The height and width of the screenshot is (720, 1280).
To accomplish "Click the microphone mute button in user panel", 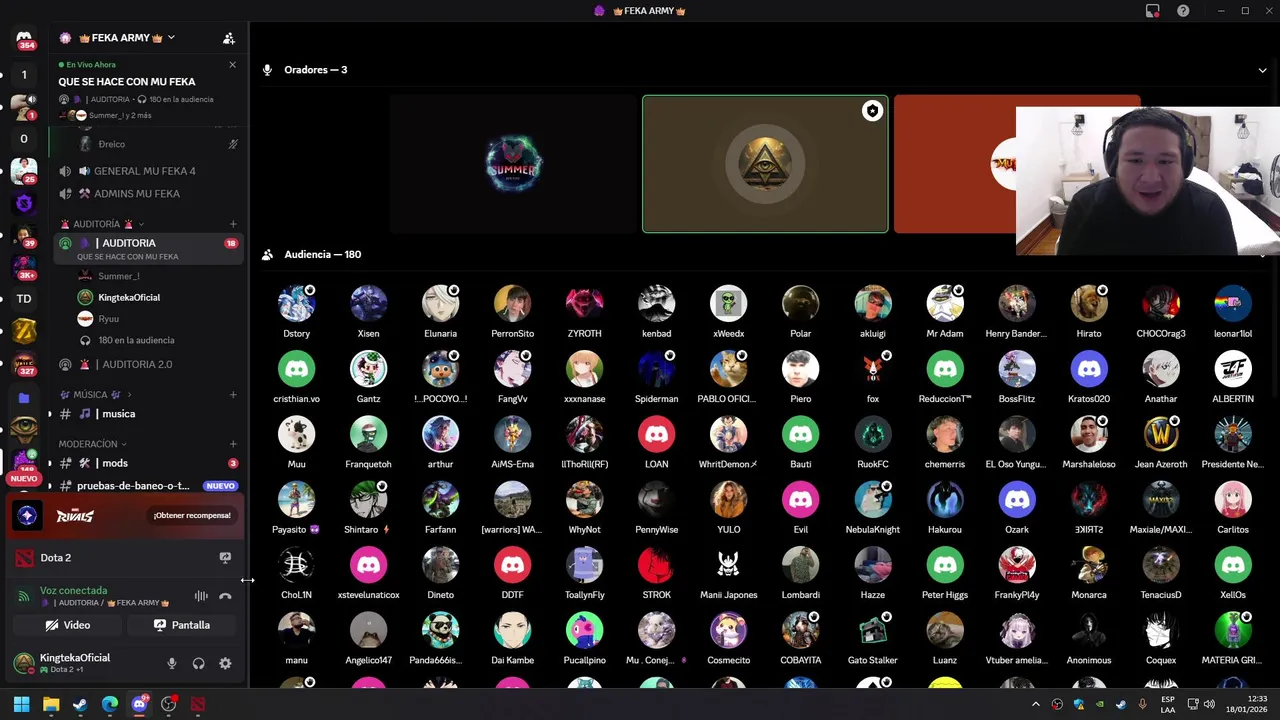I will point(172,663).
